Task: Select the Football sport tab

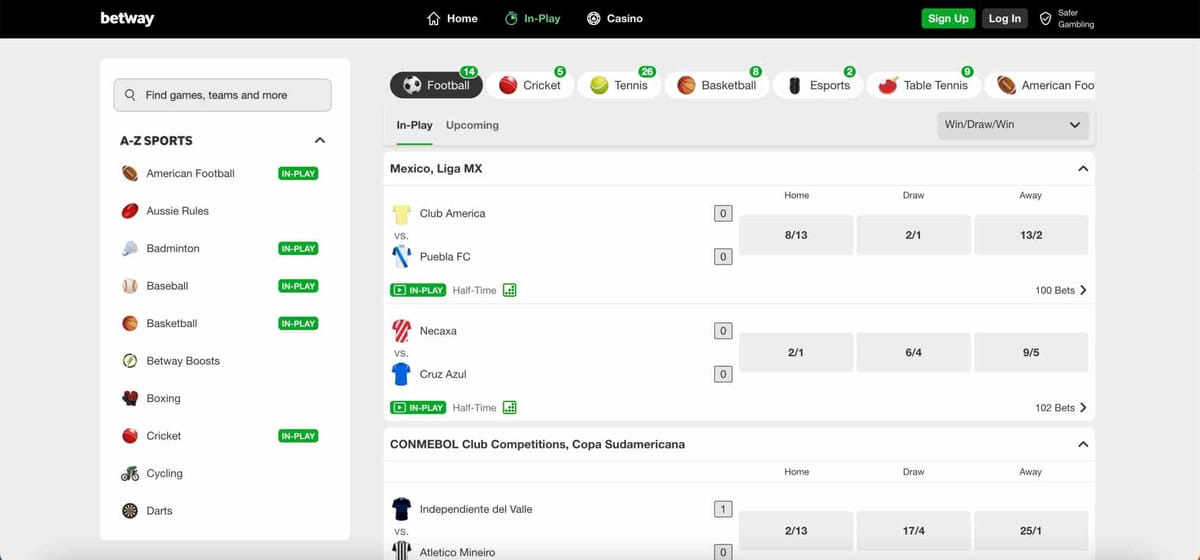Action: pos(436,85)
